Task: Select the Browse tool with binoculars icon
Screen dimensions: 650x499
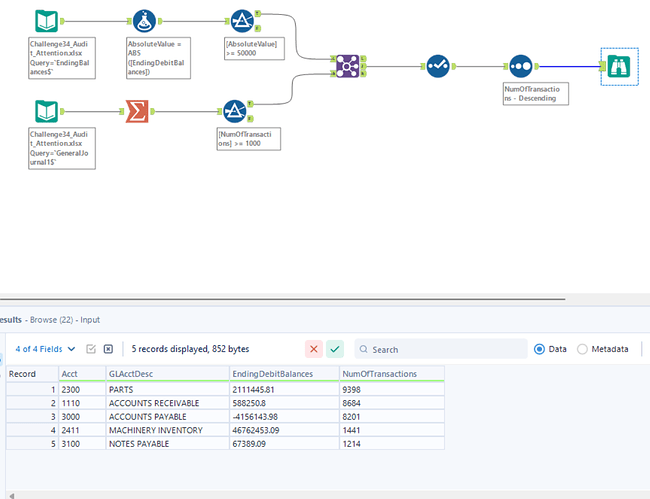Action: (x=618, y=66)
